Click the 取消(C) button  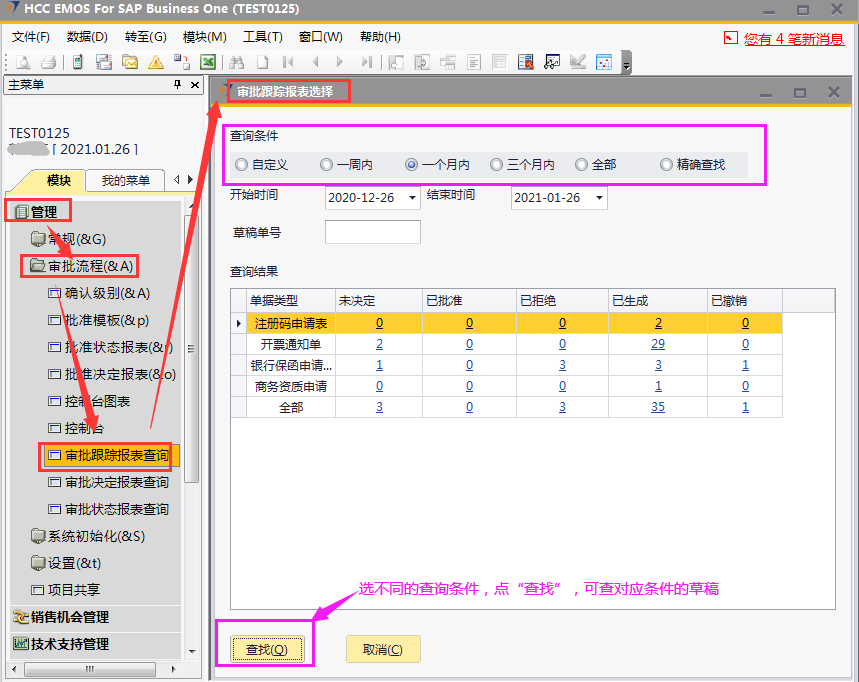[383, 649]
